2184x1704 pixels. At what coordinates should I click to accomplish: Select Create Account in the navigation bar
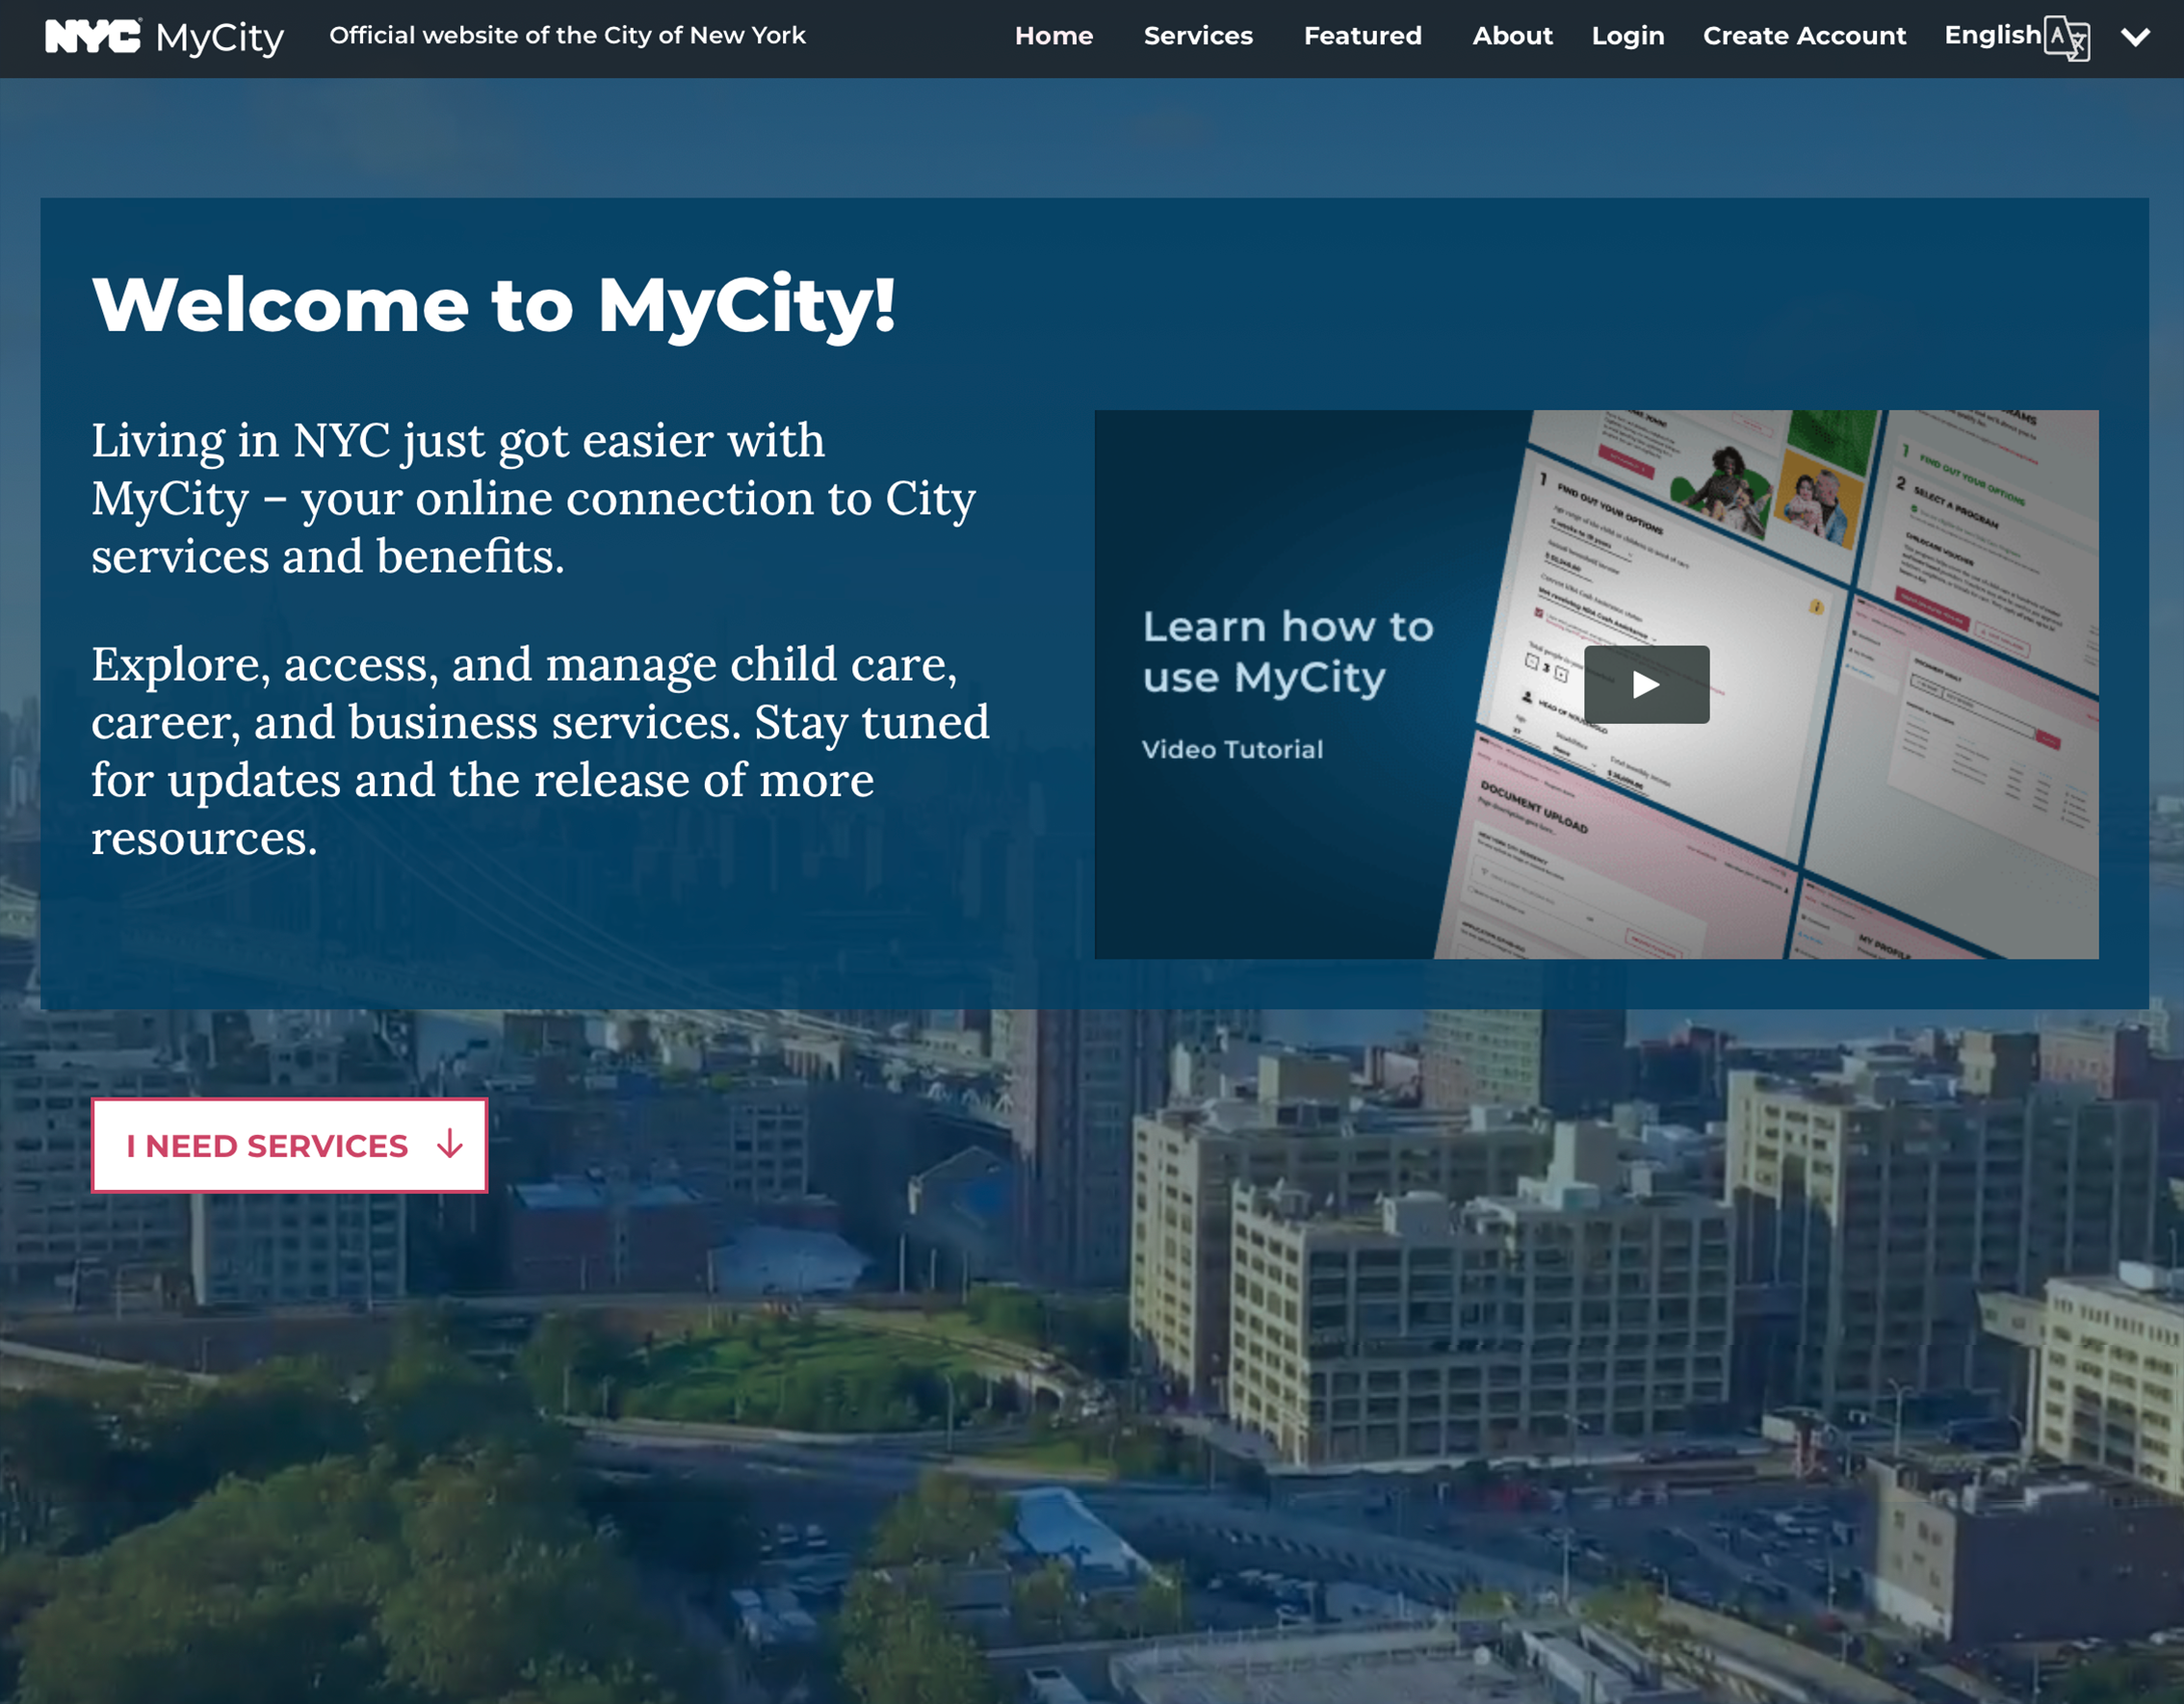(x=1804, y=36)
